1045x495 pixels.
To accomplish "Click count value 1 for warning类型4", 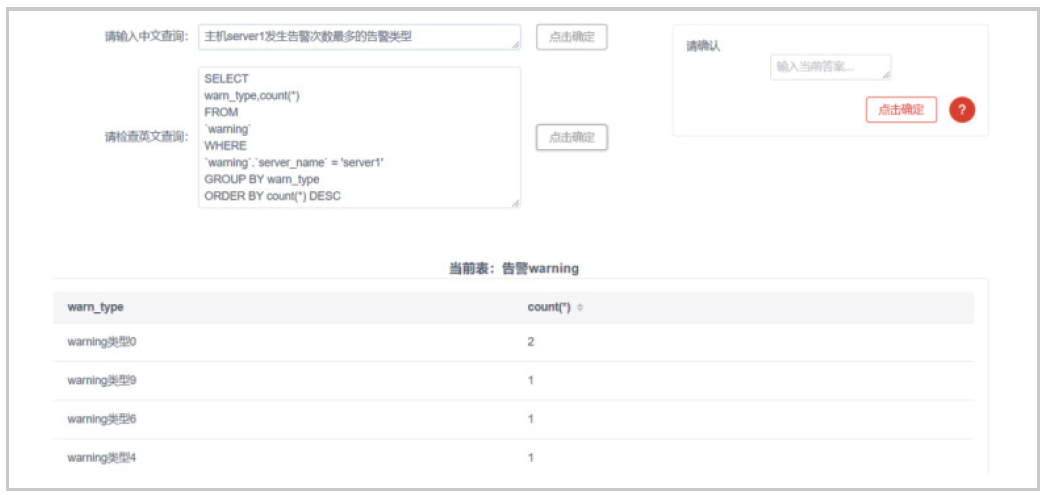I will (x=530, y=458).
